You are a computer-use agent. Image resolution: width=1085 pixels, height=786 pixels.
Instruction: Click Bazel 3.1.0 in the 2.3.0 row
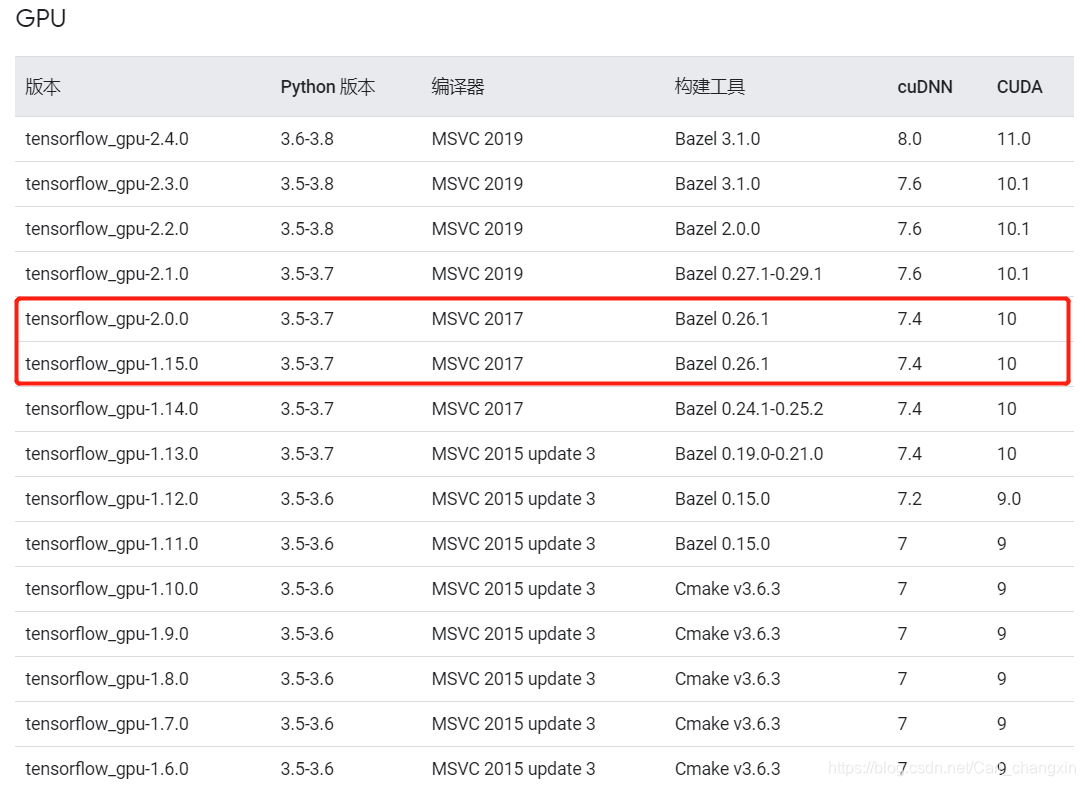click(717, 184)
